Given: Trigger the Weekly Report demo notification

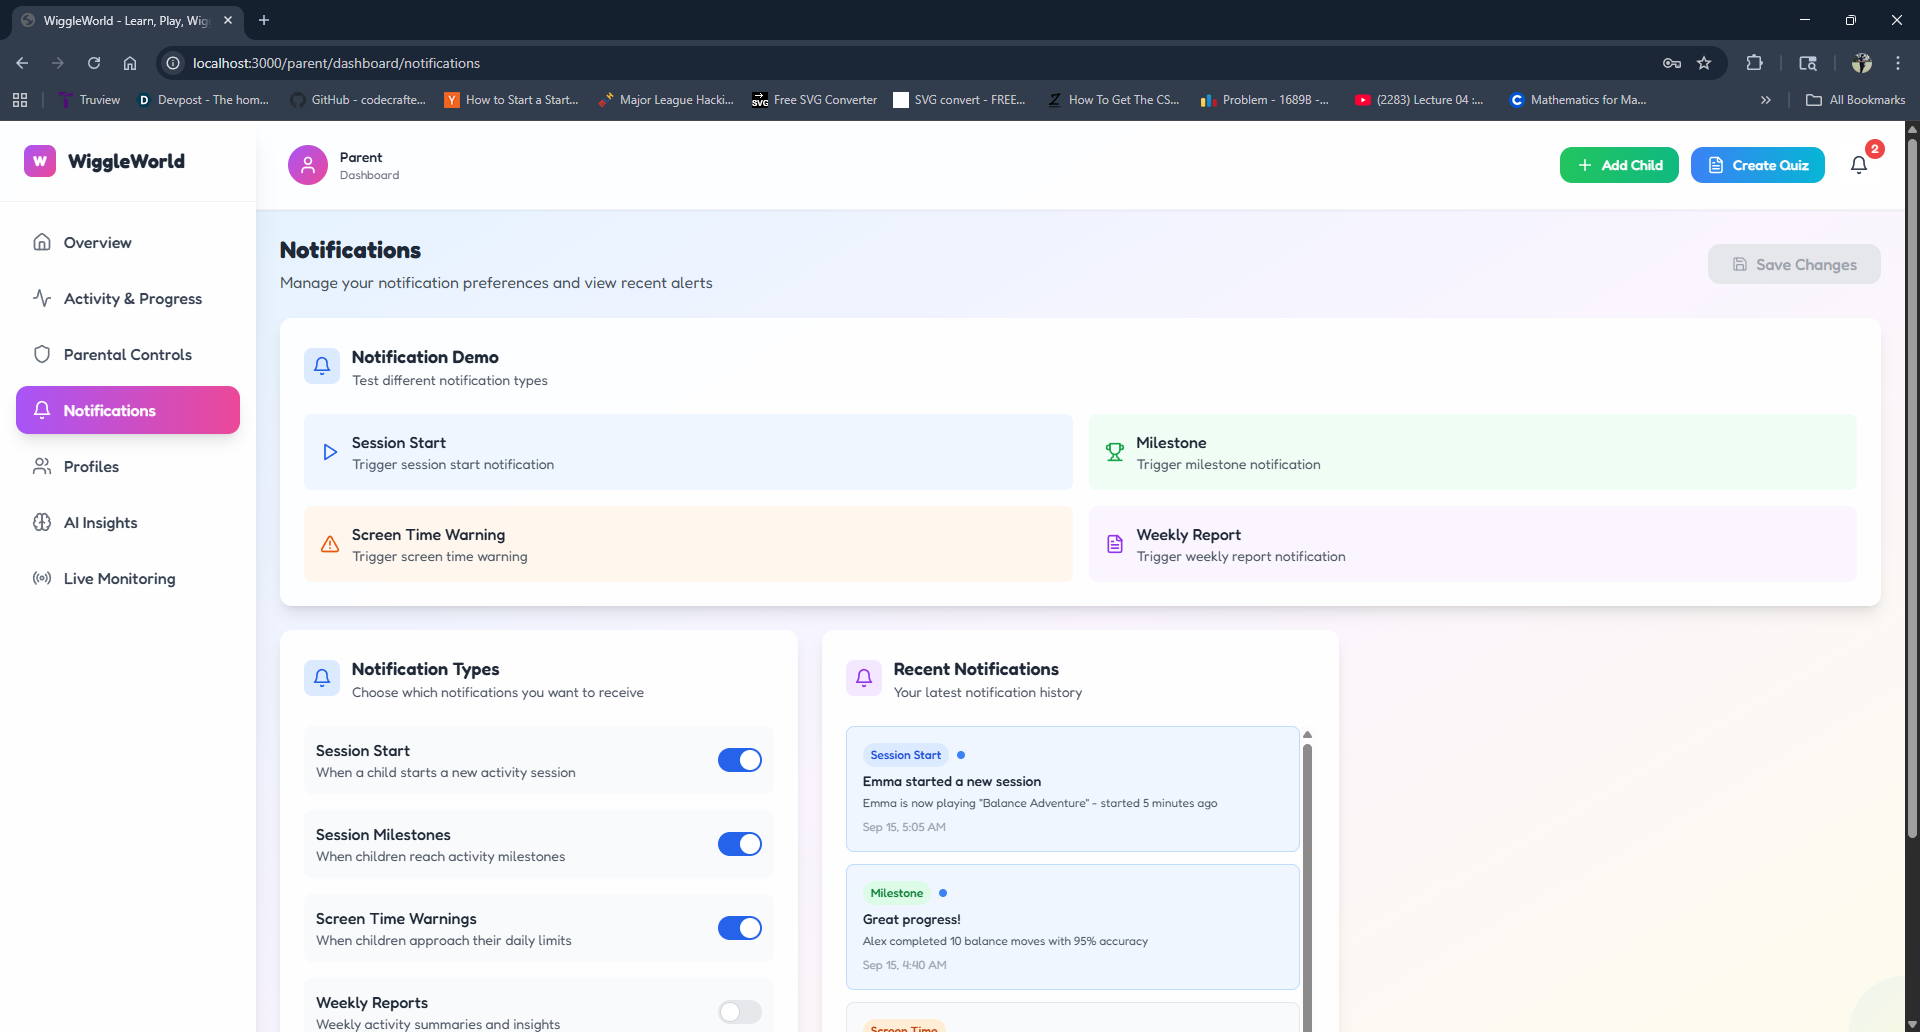Looking at the screenshot, I should coord(1473,544).
